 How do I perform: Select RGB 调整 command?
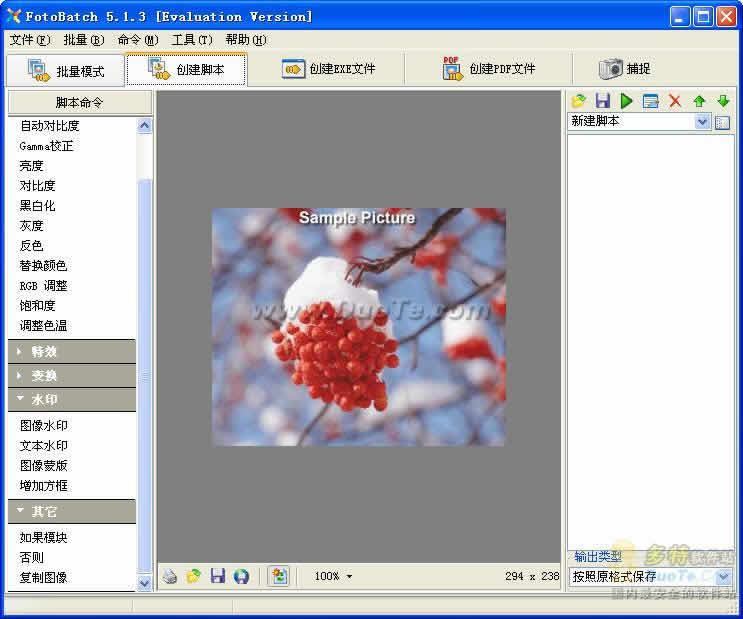tap(44, 286)
